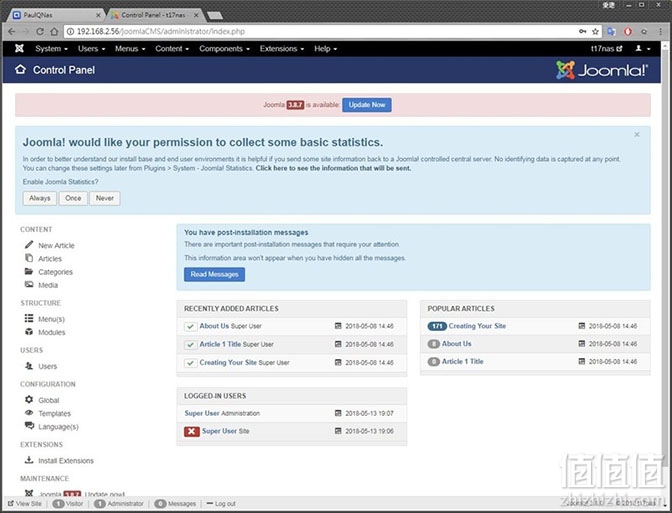Open the user account dropdown in the top bar
672x513 pixels.
click(642, 48)
